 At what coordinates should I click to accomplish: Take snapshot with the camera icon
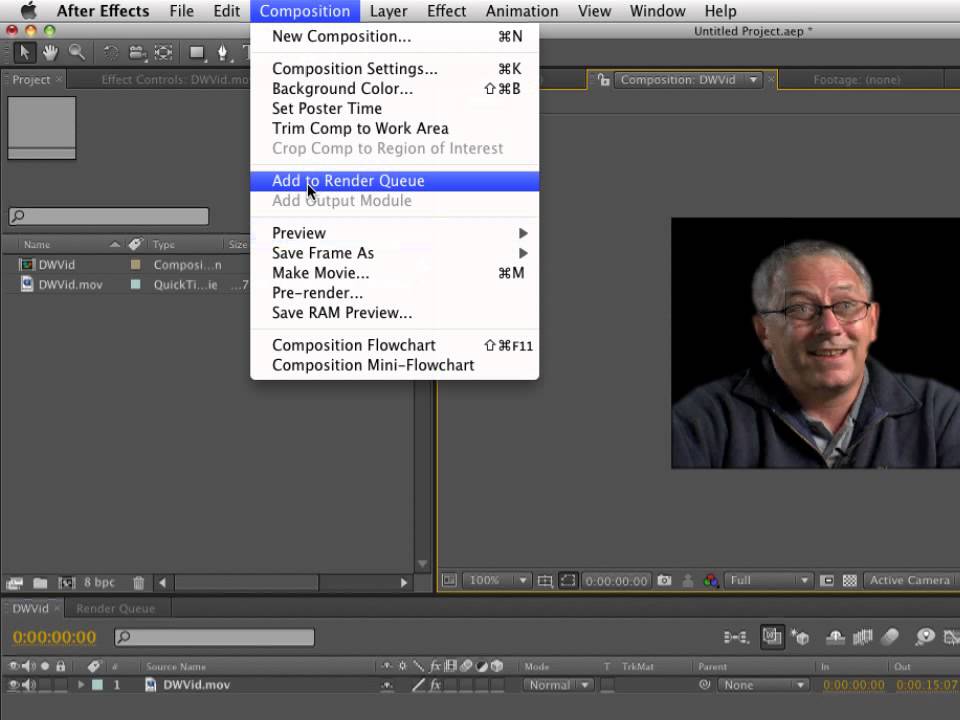[664, 580]
